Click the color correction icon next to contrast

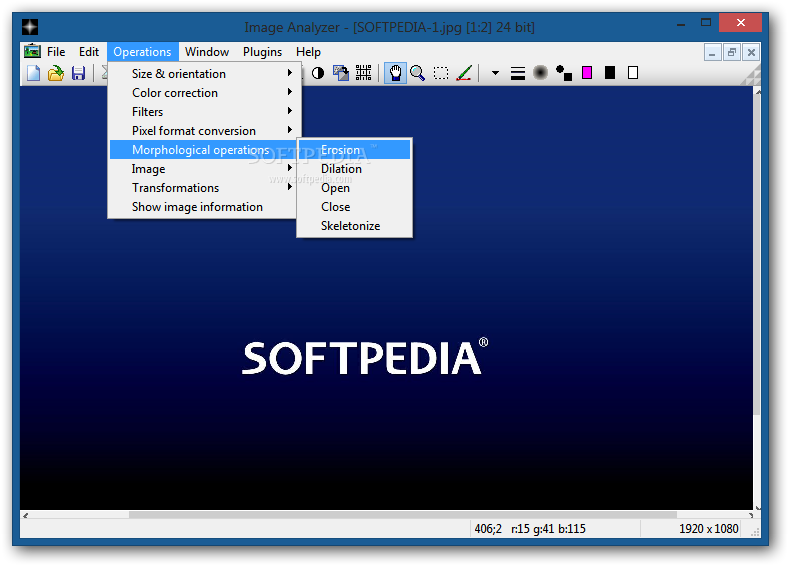341,73
